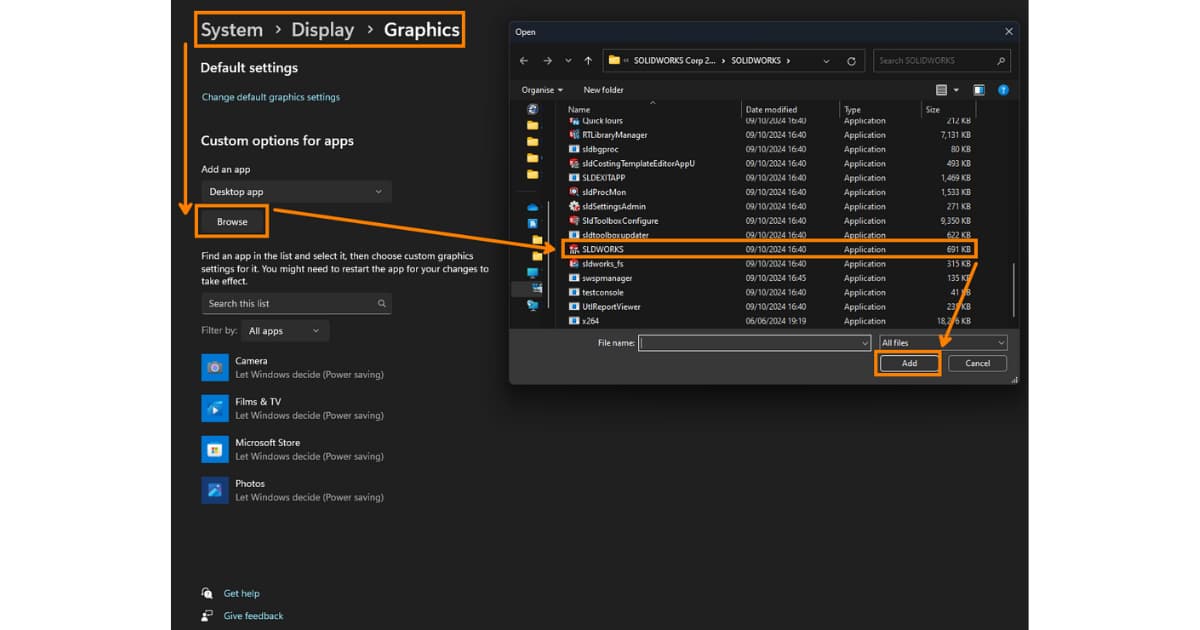Select the Photos app icon

pyautogui.click(x=215, y=490)
